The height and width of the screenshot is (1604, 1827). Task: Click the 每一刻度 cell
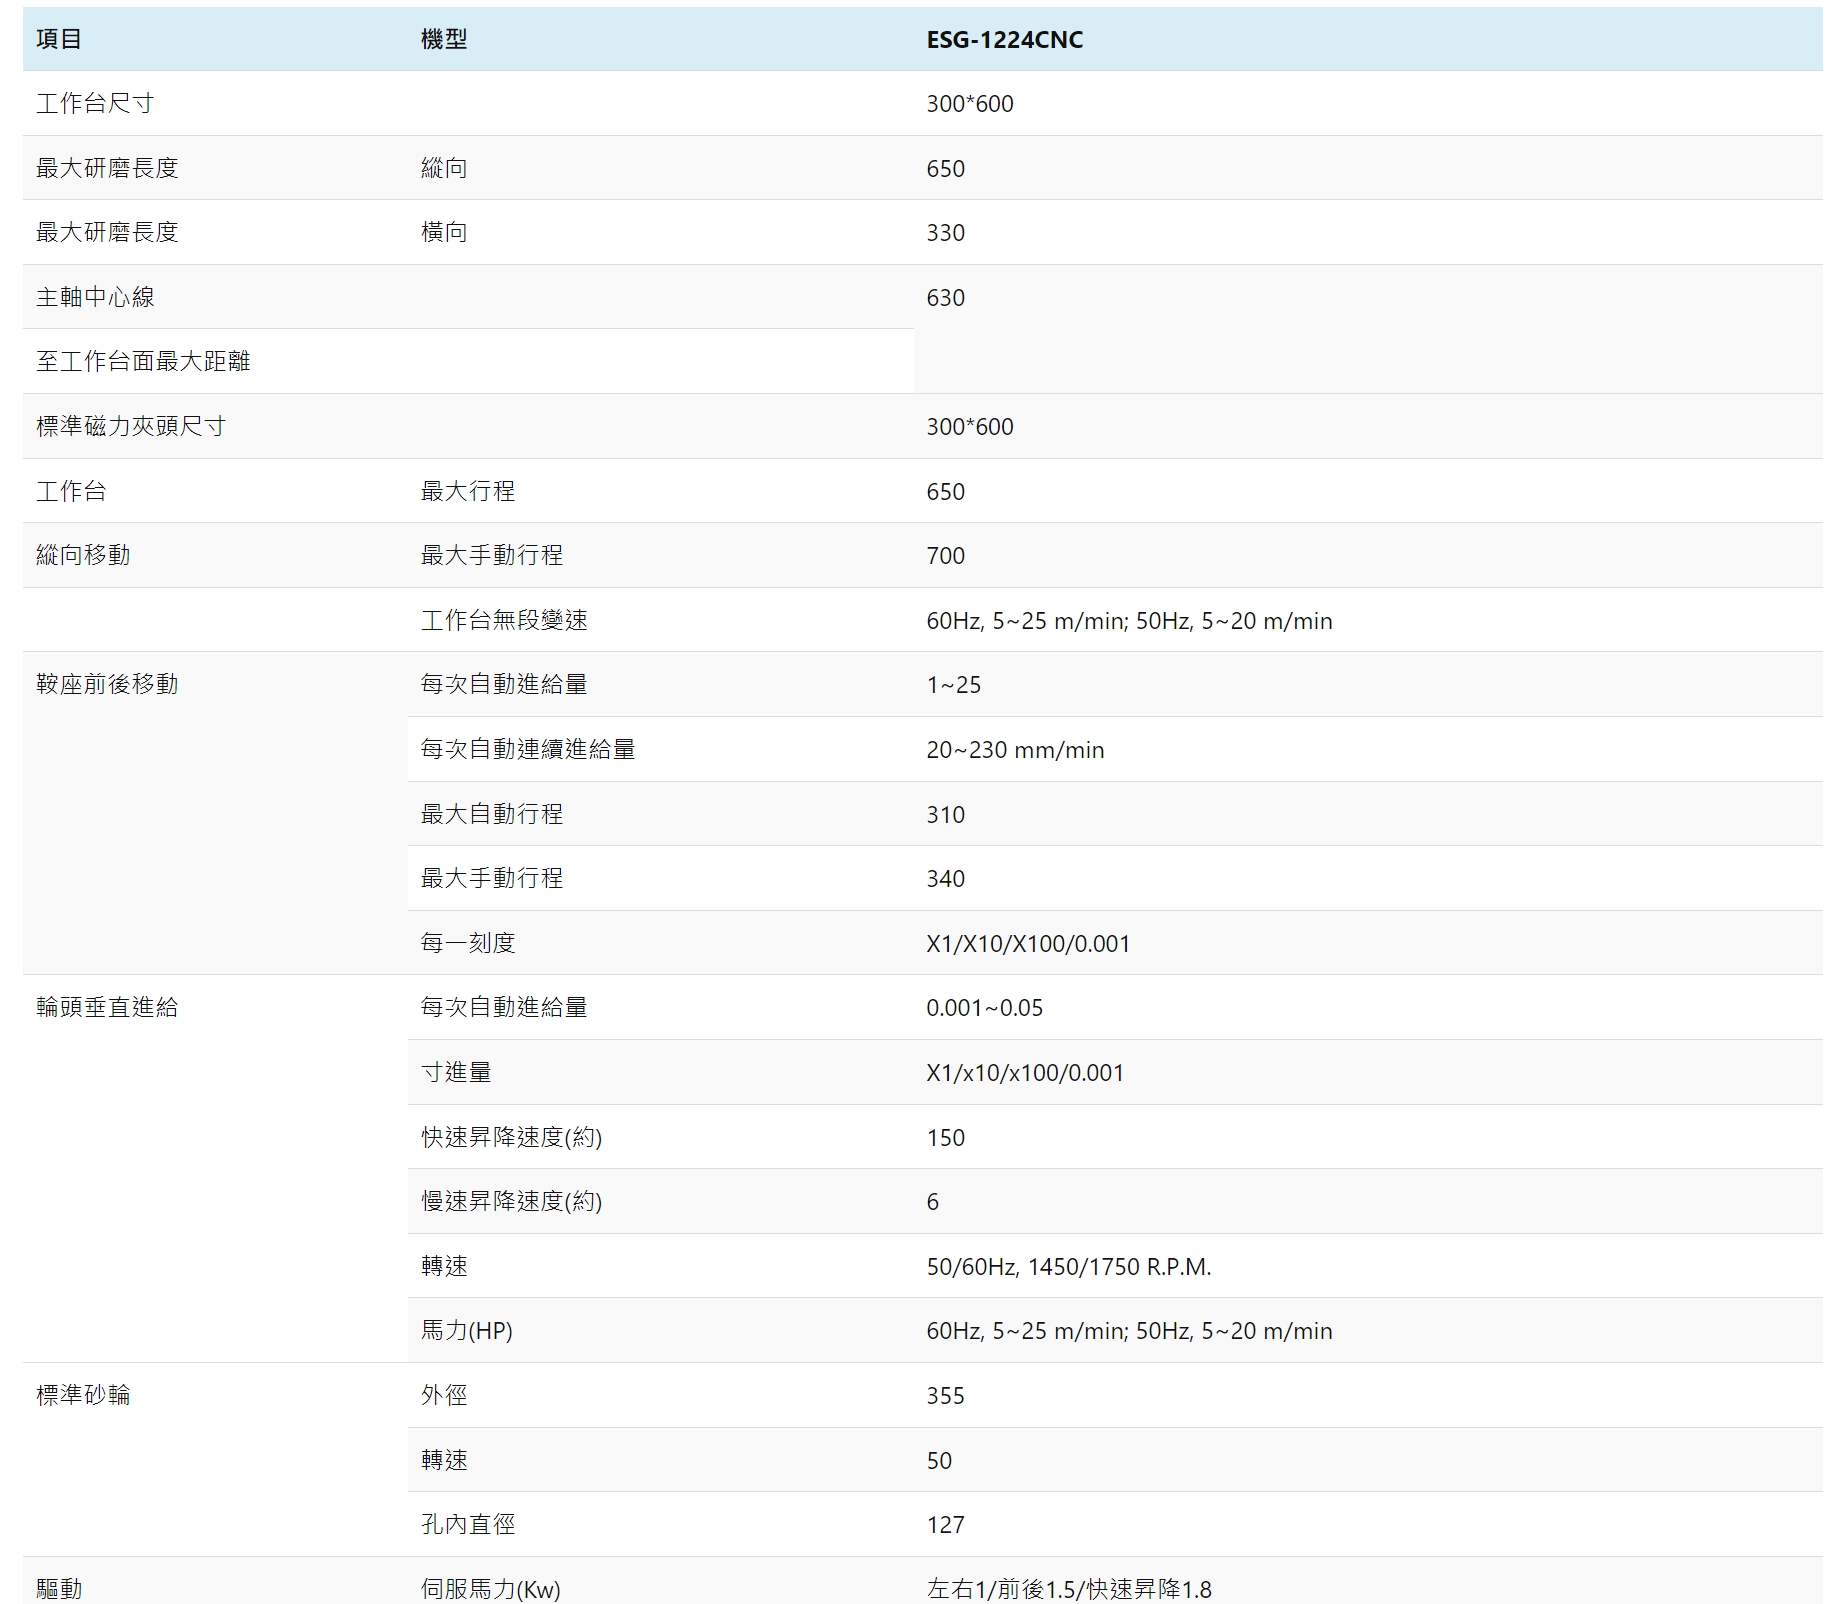click(468, 943)
